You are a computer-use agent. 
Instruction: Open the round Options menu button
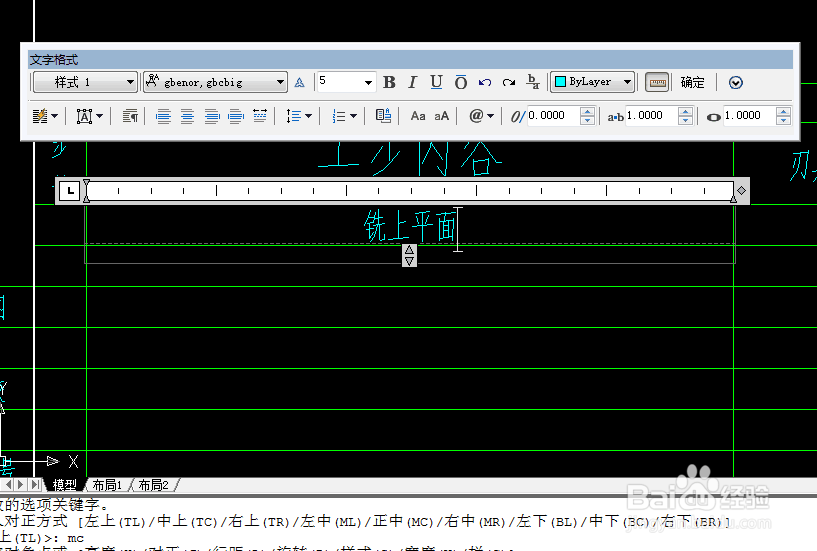click(x=735, y=82)
